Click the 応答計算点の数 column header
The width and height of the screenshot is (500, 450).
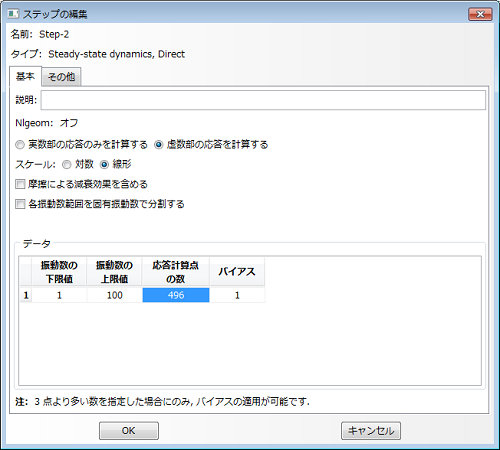pos(176,272)
